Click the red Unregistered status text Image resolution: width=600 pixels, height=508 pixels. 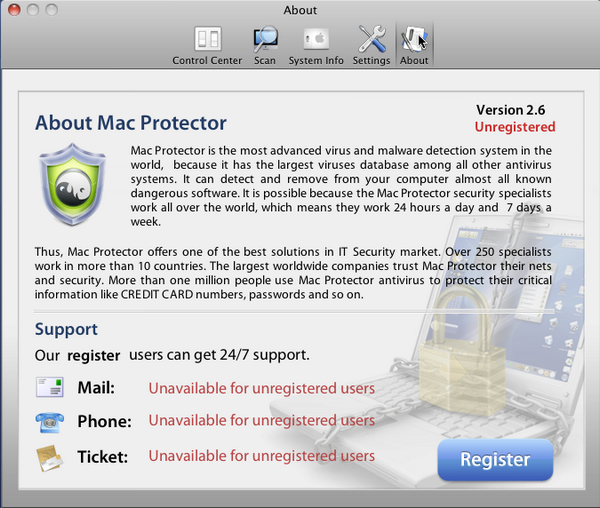click(x=515, y=127)
